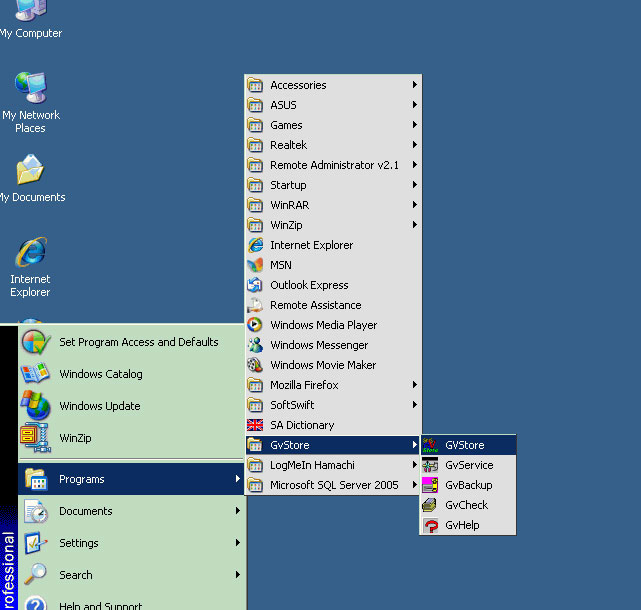The image size is (641, 610).
Task: Click Internet Explorer icon in Programs menu
Action: [x=255, y=245]
